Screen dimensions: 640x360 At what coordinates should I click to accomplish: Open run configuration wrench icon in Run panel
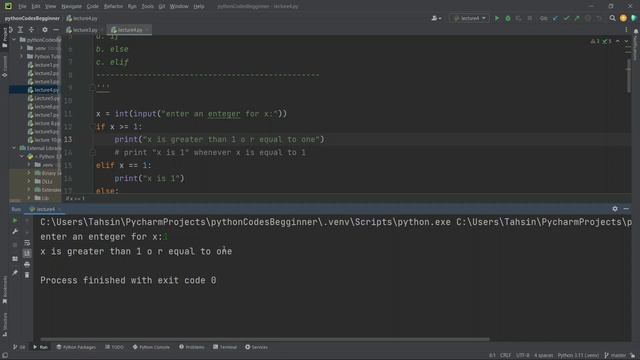pos(15,231)
